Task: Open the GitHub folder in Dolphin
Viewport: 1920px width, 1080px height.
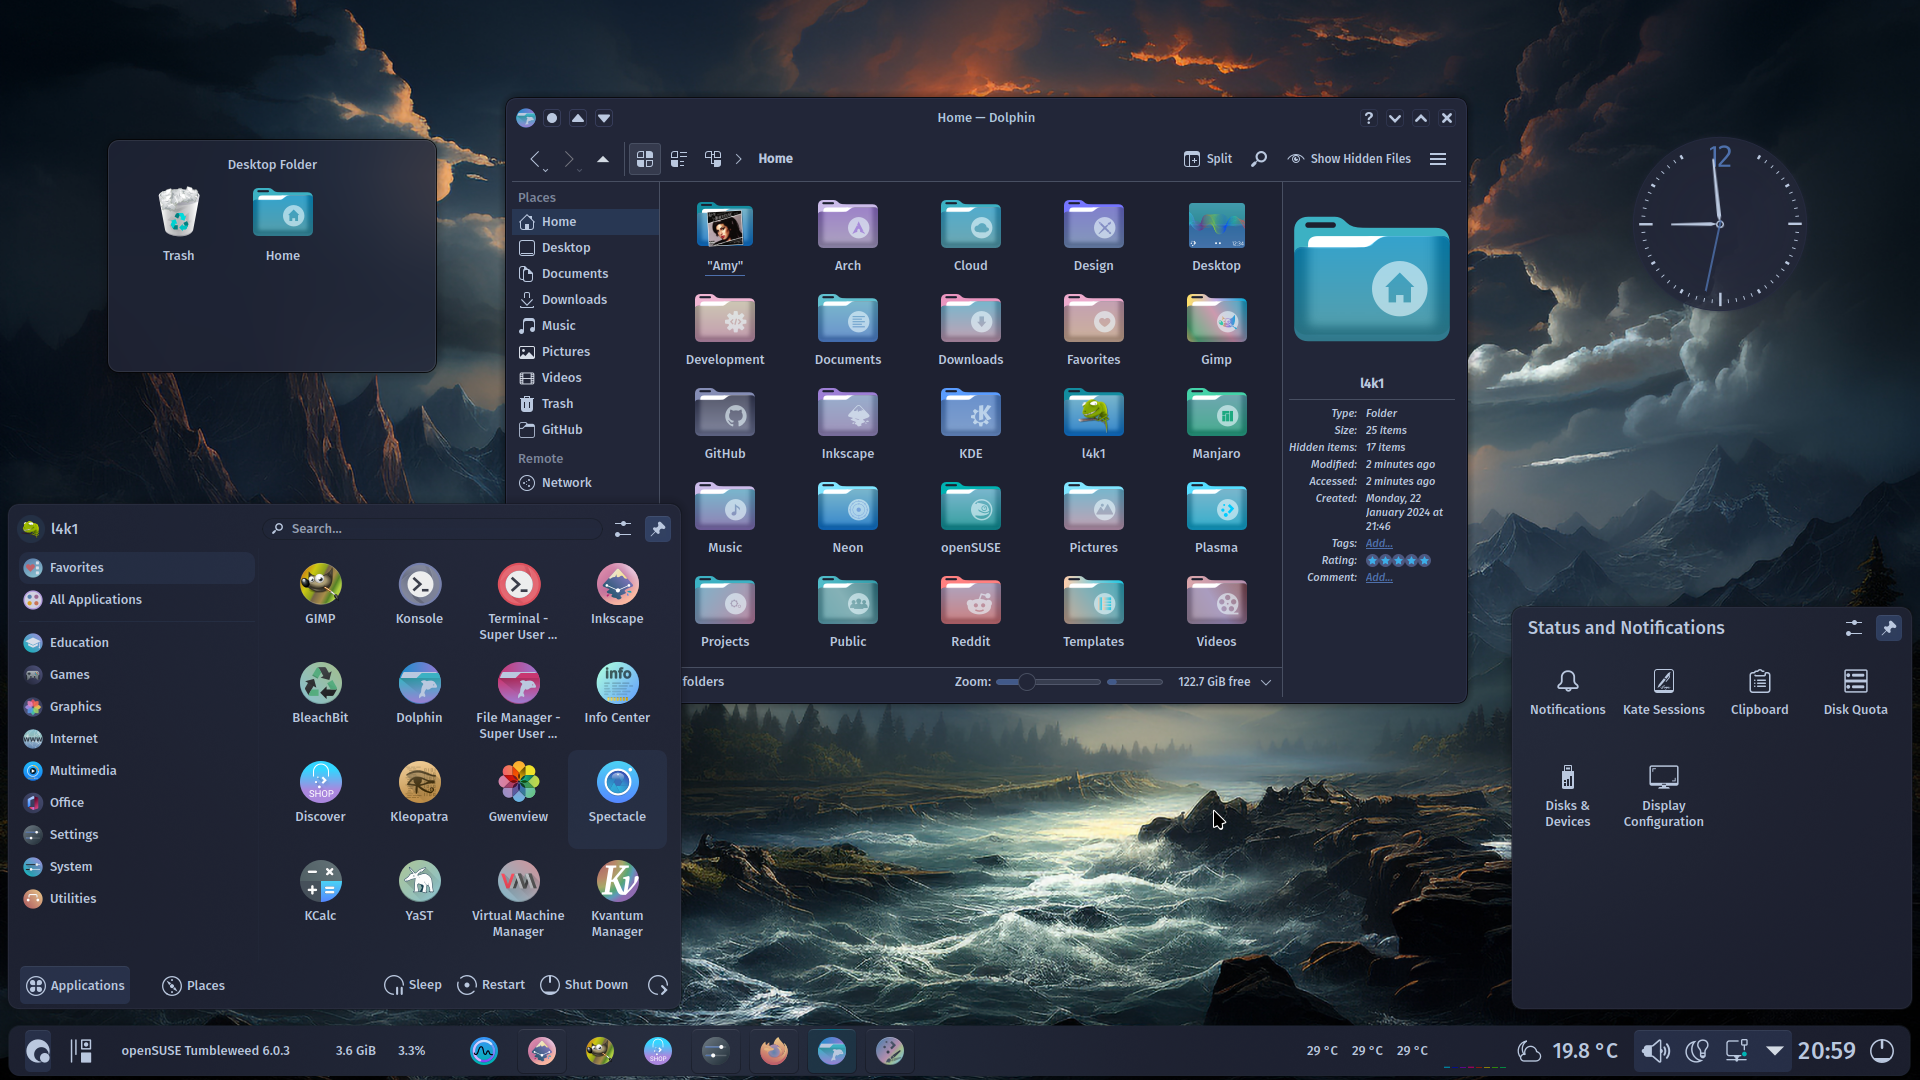Action: pos(725,424)
